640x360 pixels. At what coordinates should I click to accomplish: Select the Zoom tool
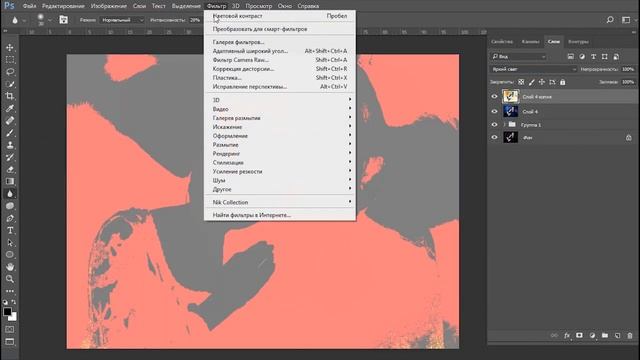click(x=10, y=279)
